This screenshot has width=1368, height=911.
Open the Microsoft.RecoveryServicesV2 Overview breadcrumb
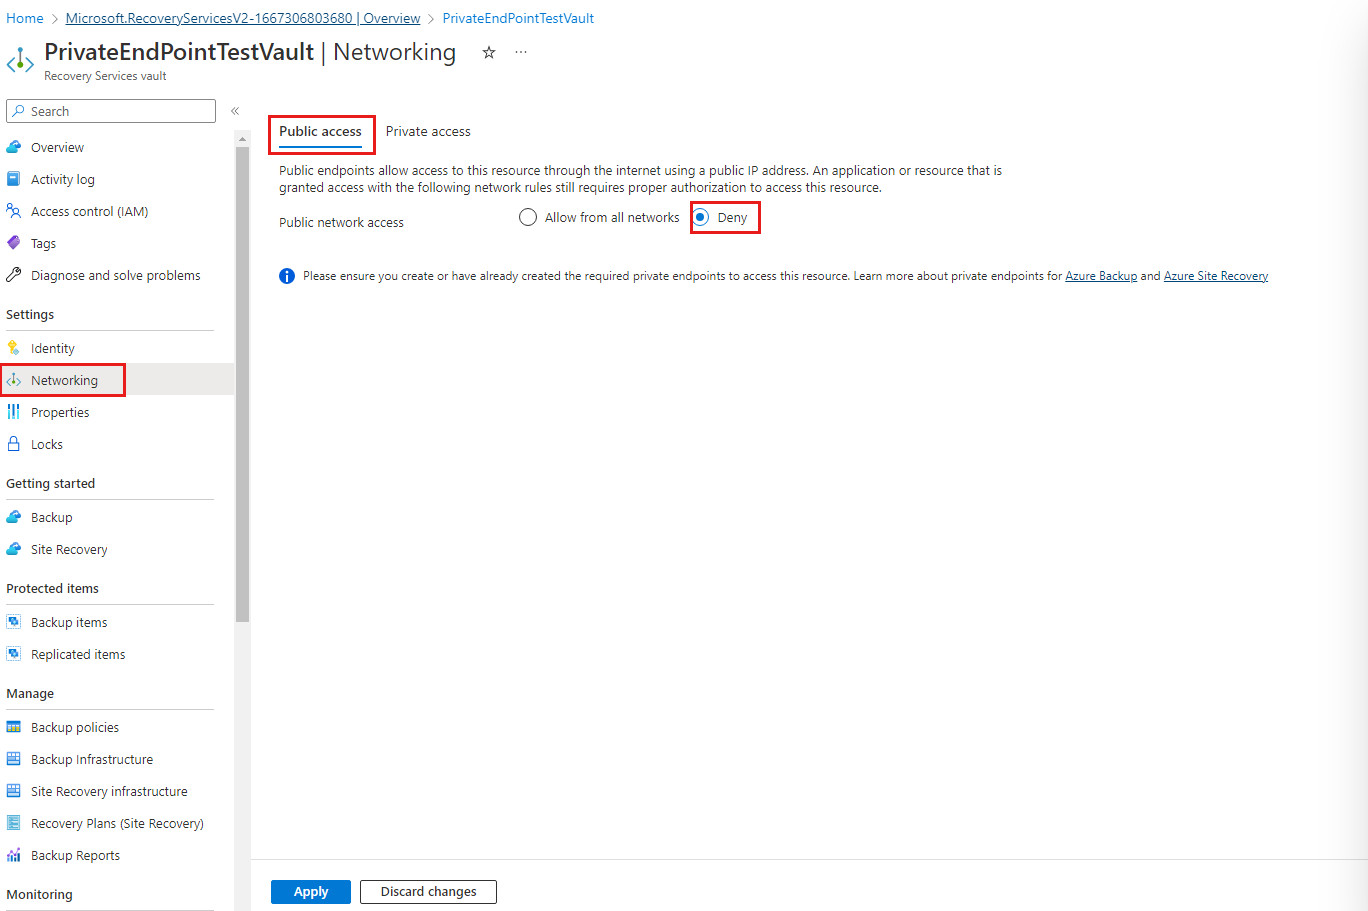click(x=243, y=18)
